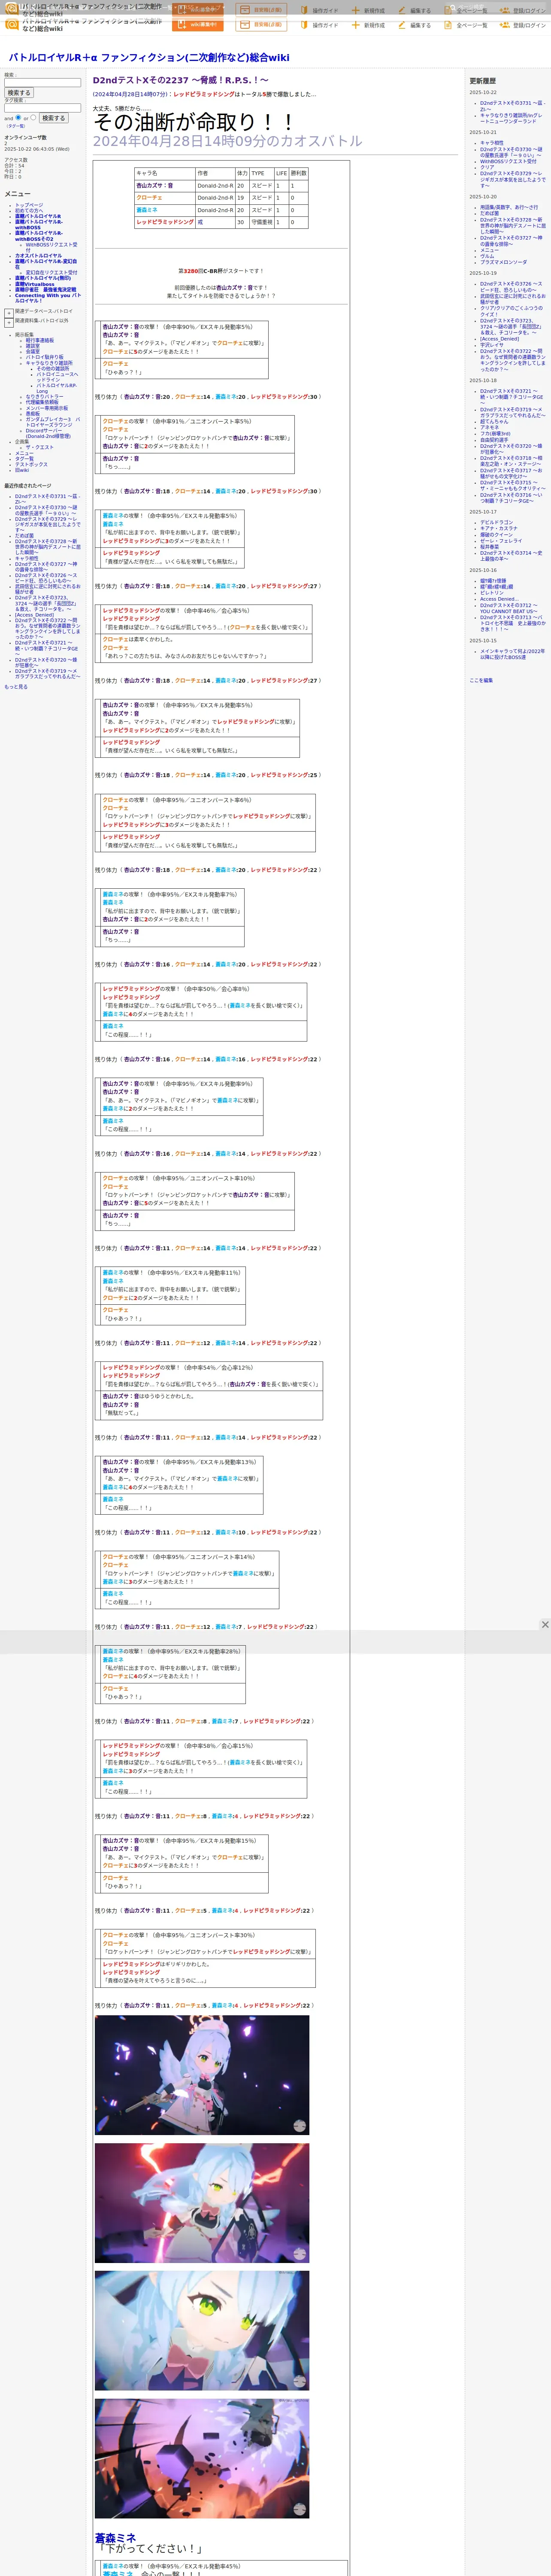
Task: Click もっと見る under recently created pages
Action: 16,687
